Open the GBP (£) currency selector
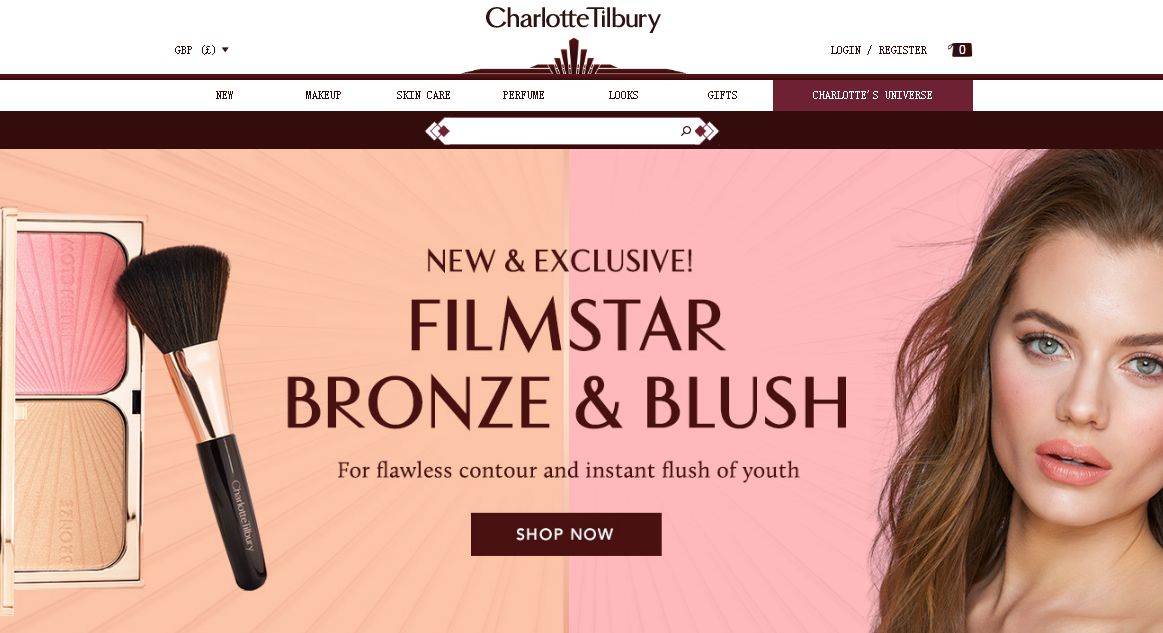The image size is (1163, 633). [x=202, y=50]
